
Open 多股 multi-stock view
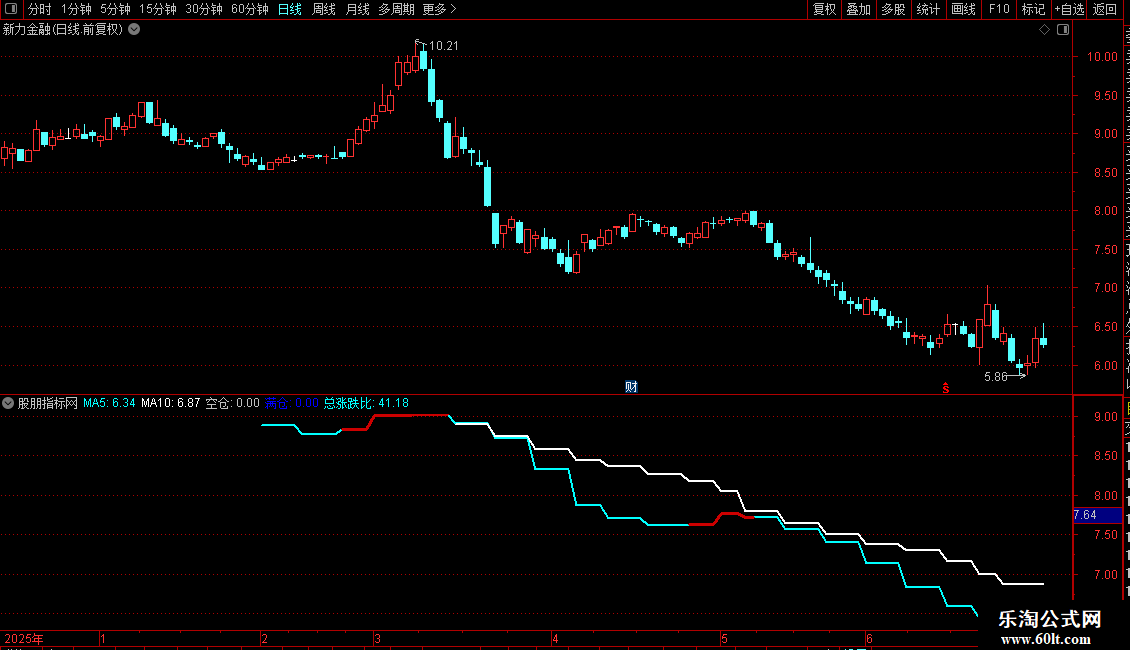point(893,9)
